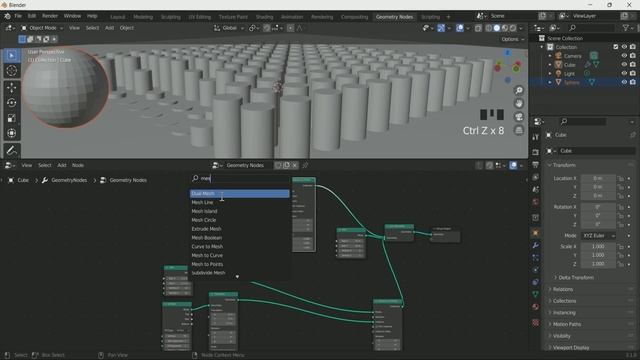Open the Output properties tab icon

point(536,164)
